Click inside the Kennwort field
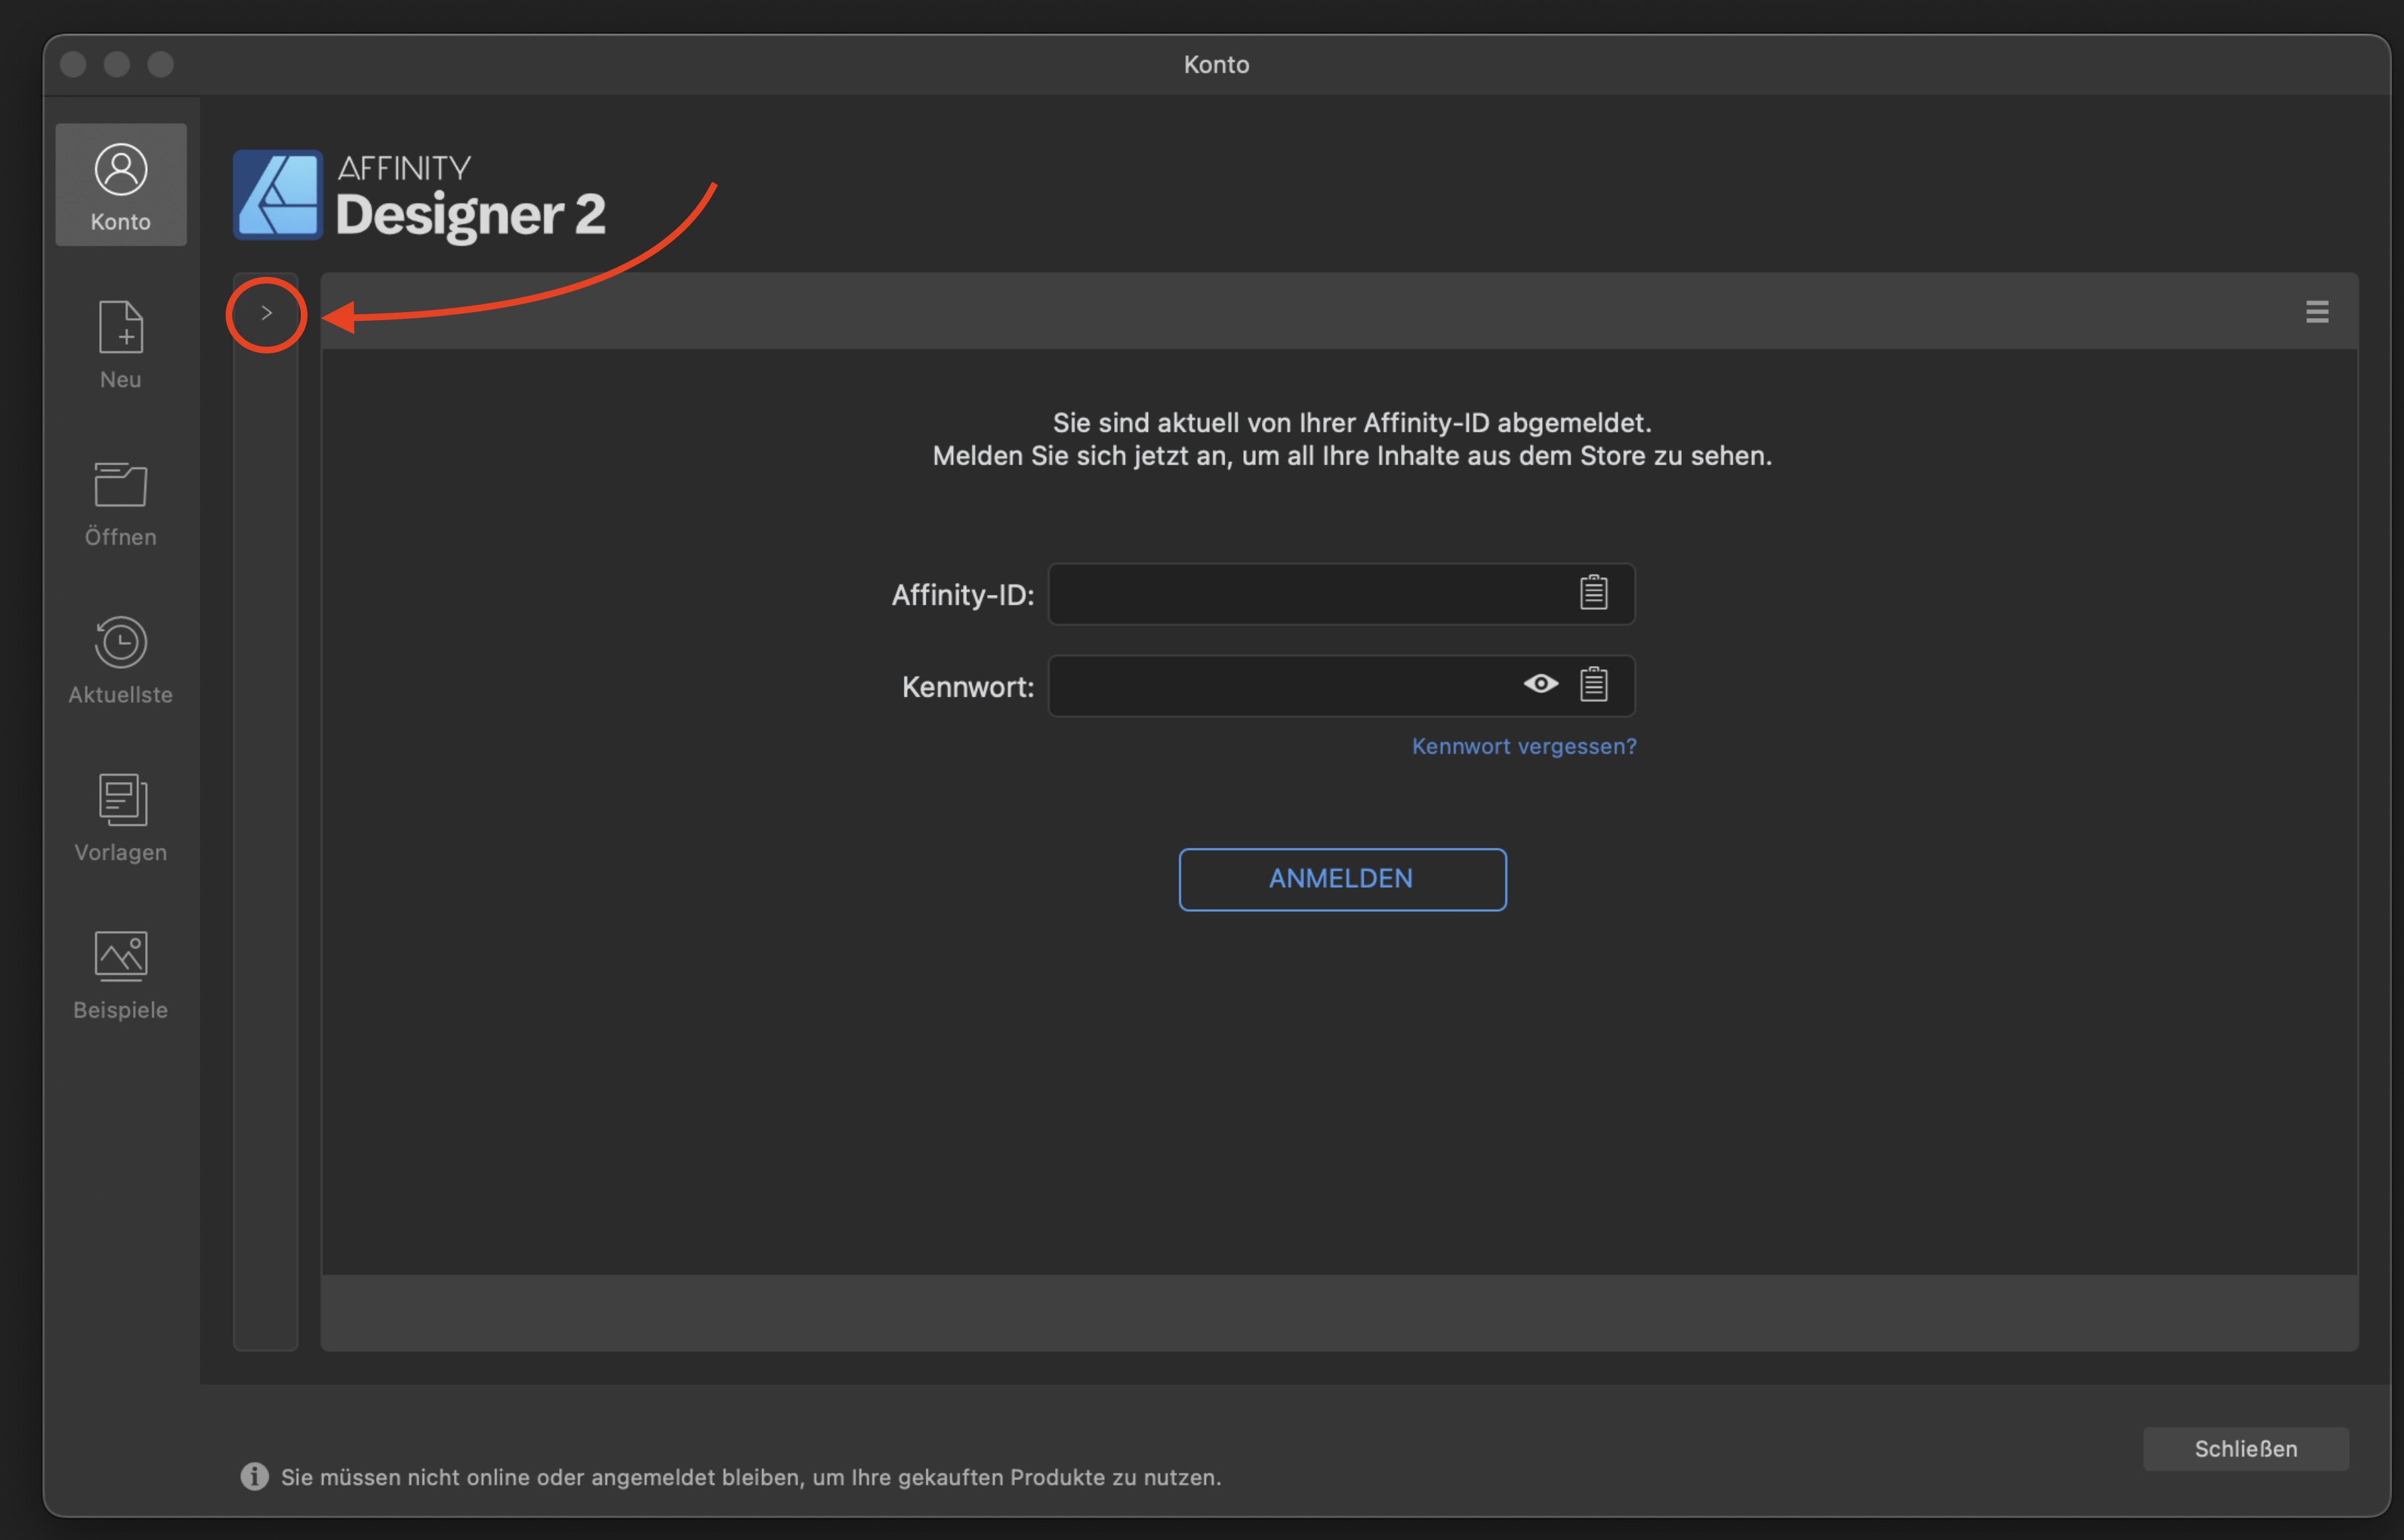Screen dimensions: 2404x1540 pyautogui.click(x=1280, y=686)
